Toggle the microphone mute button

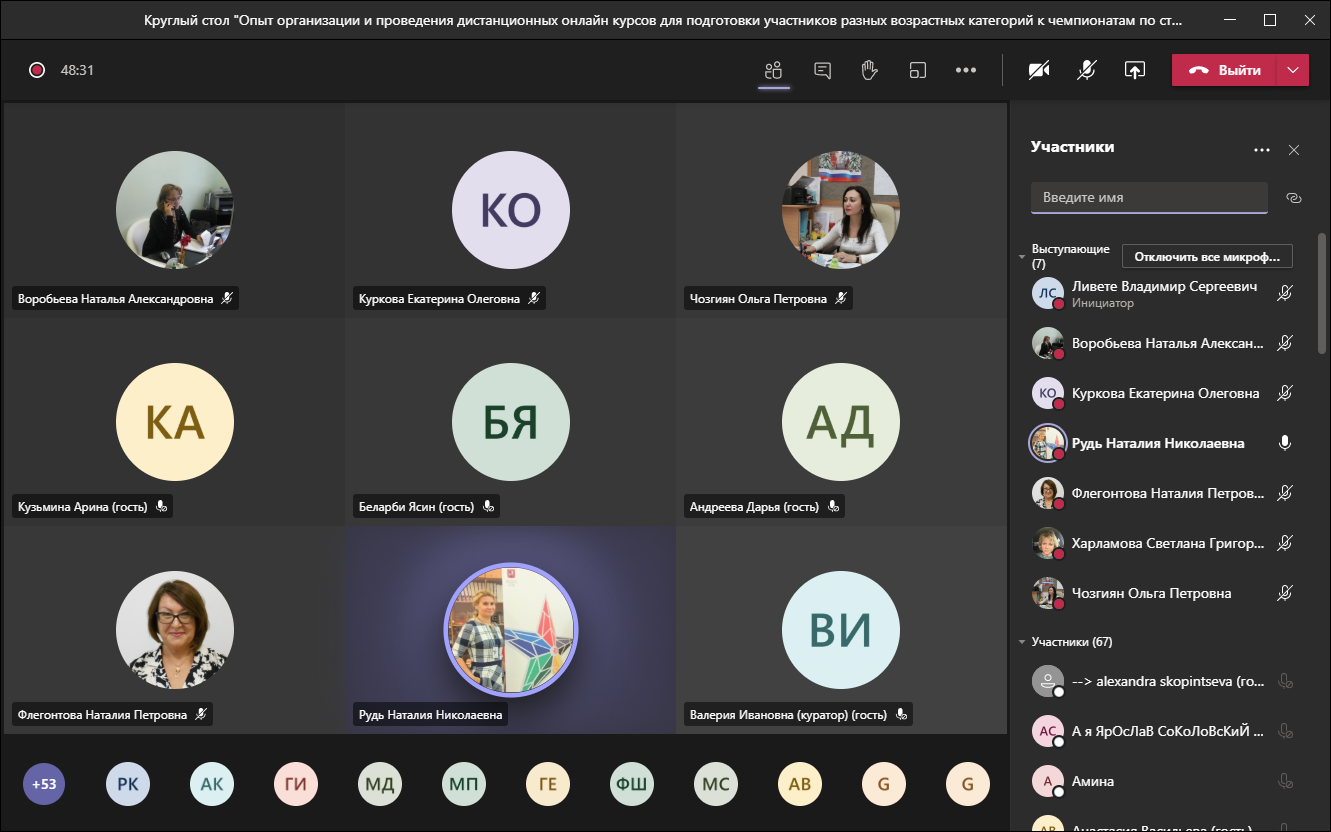[x=1086, y=70]
